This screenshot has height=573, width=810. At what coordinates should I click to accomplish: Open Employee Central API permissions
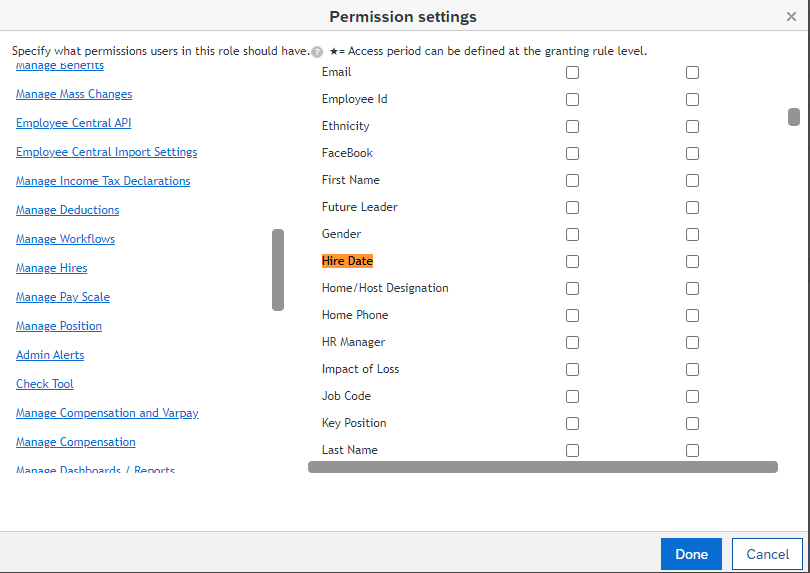coord(73,123)
